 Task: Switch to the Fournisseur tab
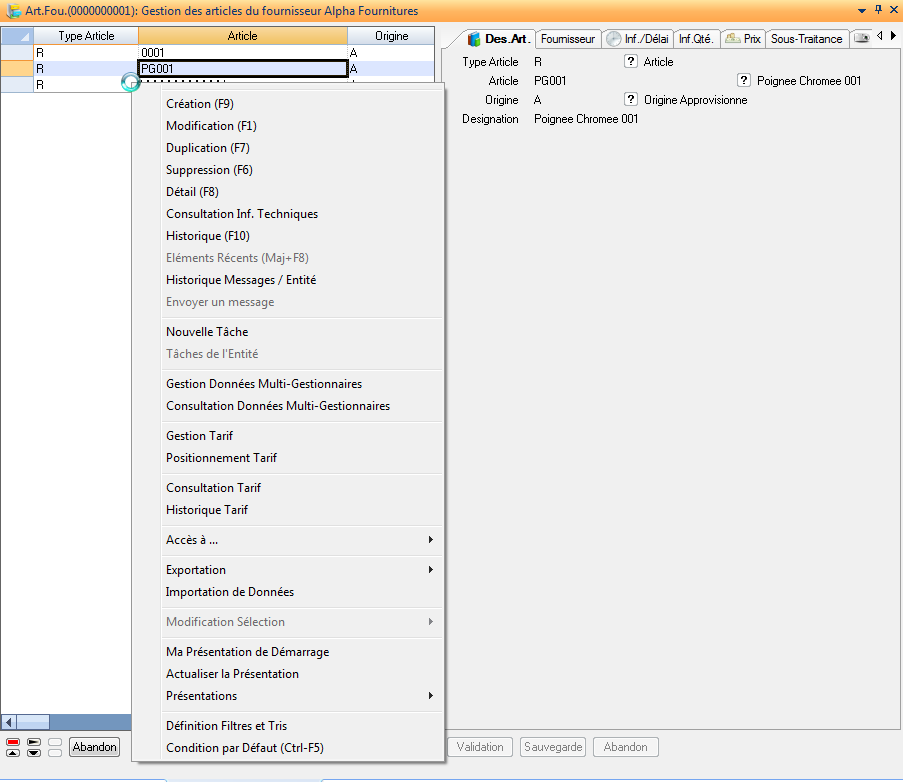click(x=567, y=39)
